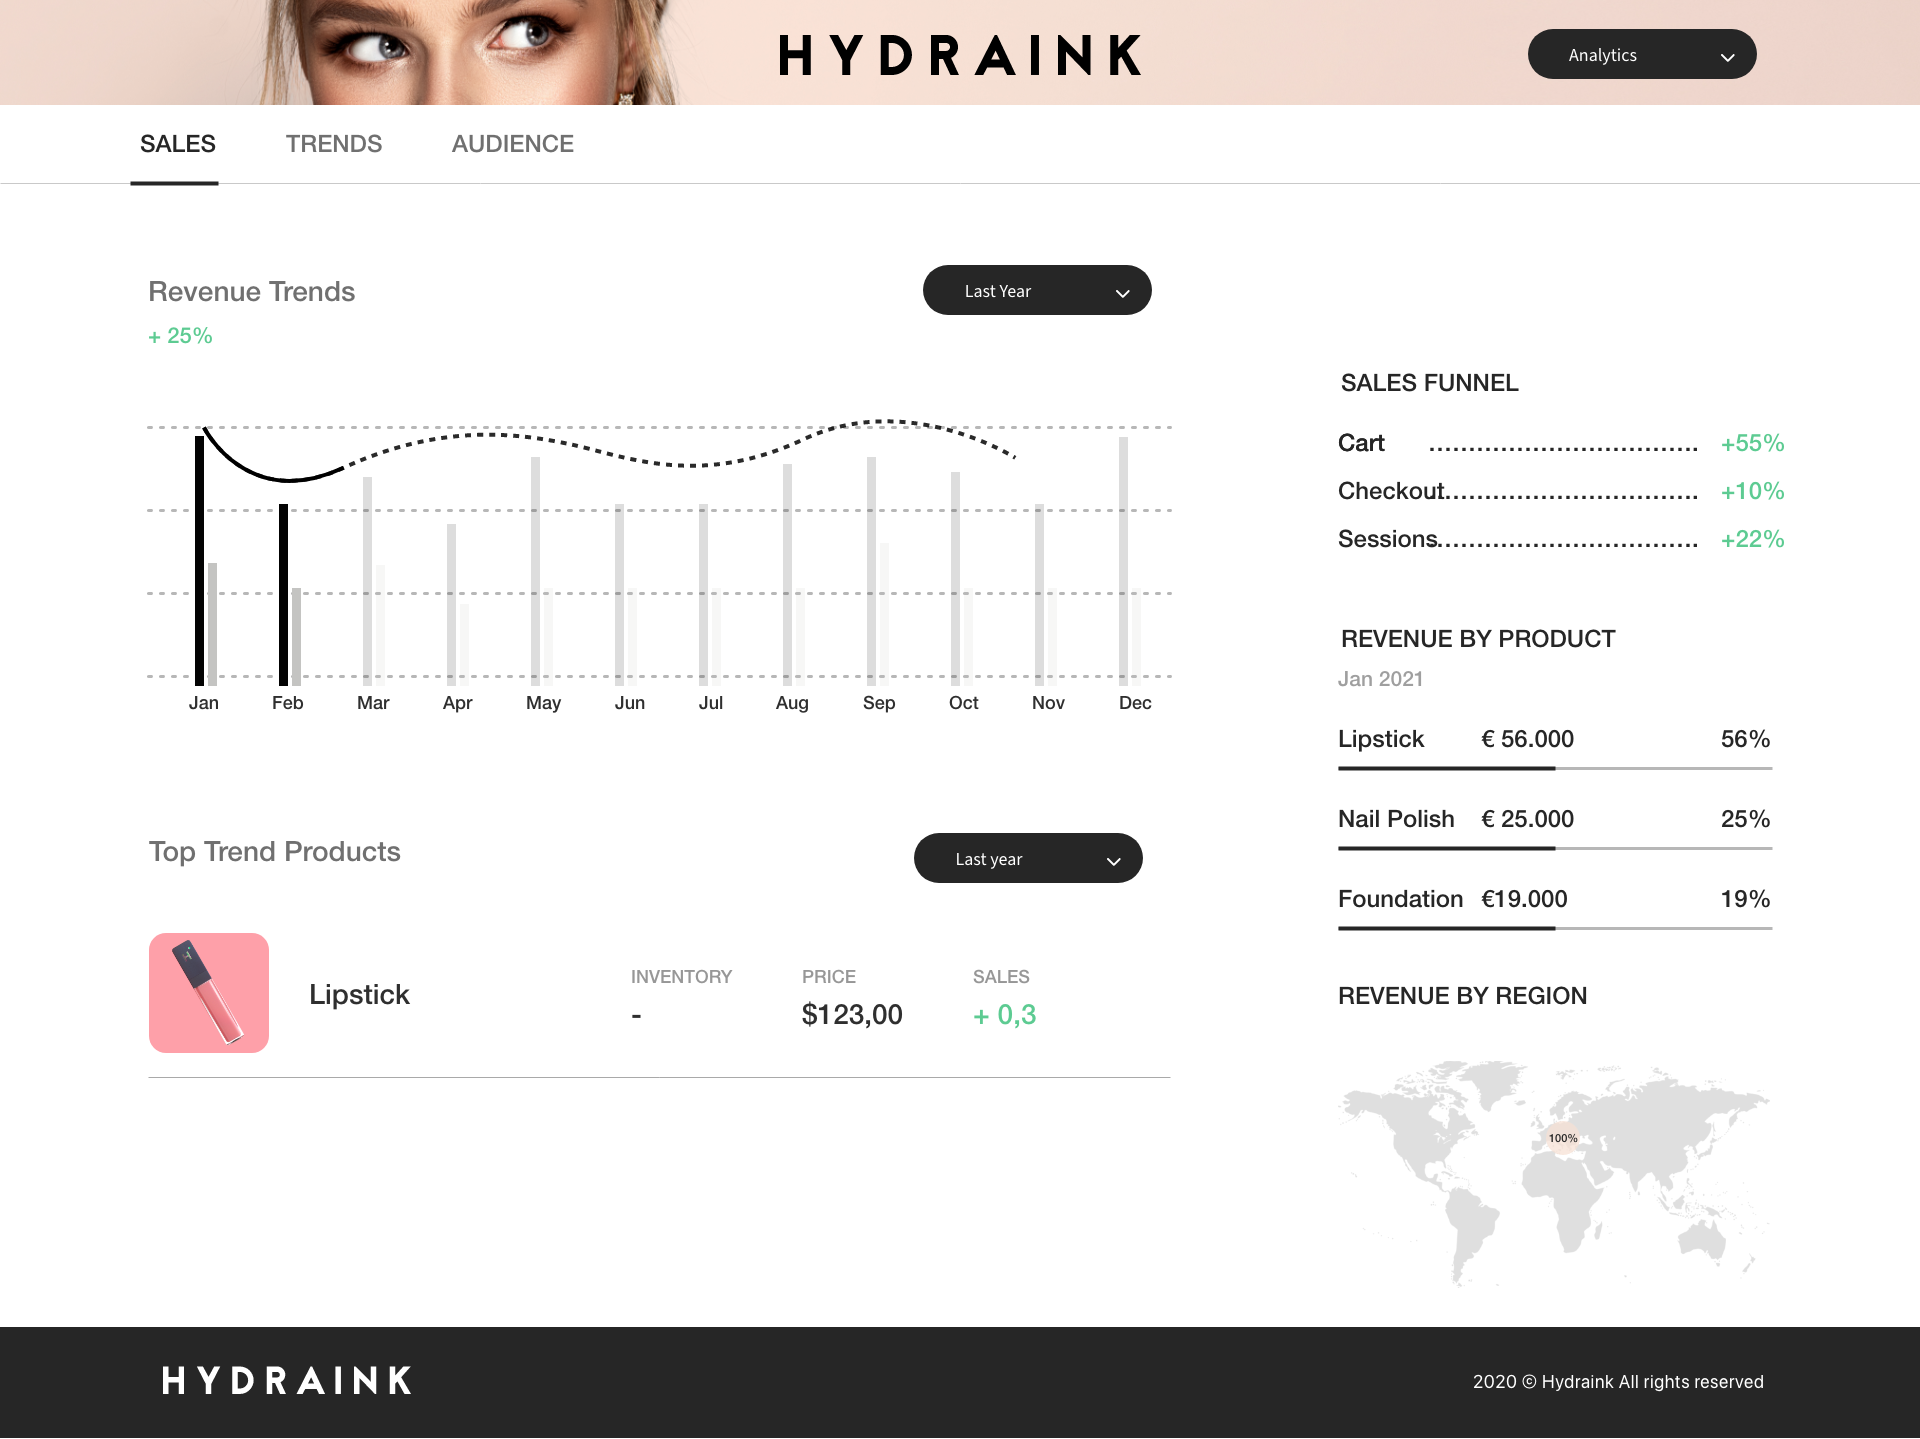Click the Lipstick product thumbnail image
This screenshot has height=1439, width=1920.
pyautogui.click(x=209, y=993)
